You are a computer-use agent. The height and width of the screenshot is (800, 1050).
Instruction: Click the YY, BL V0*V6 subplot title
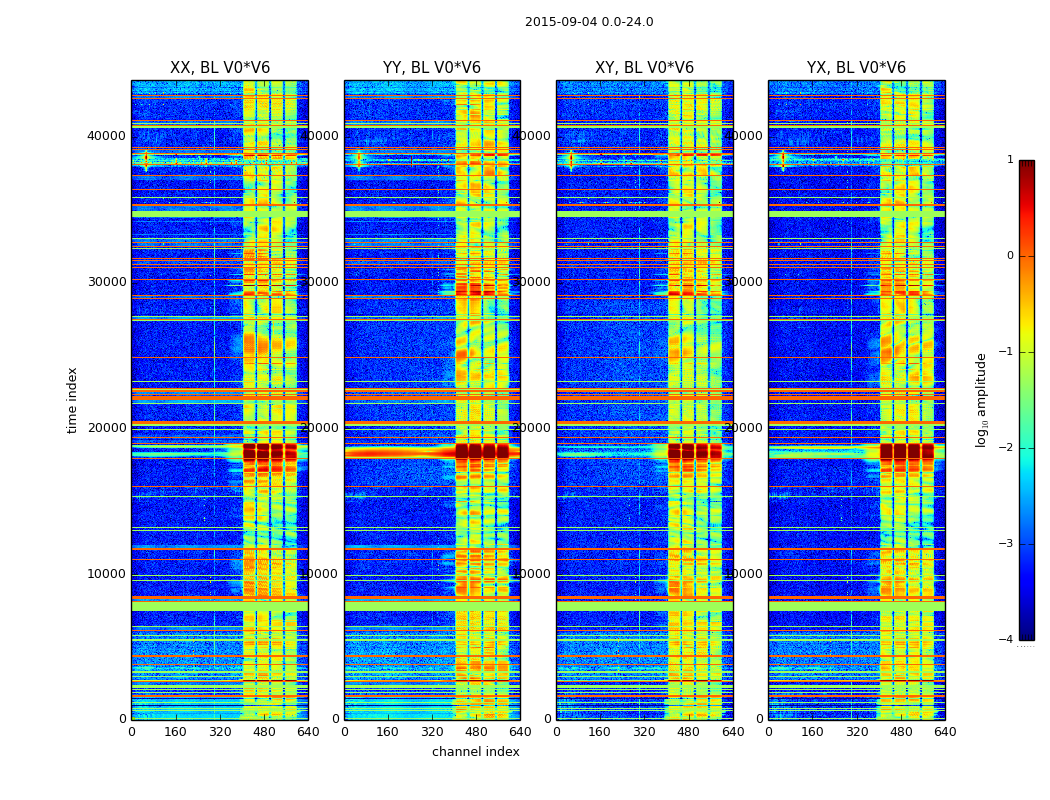pyautogui.click(x=432, y=68)
